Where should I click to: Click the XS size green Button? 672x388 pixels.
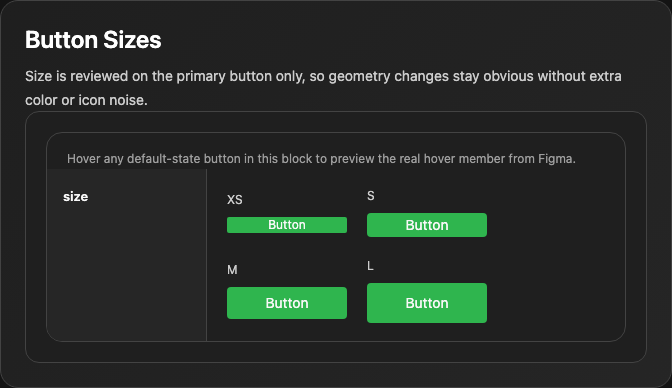287,225
